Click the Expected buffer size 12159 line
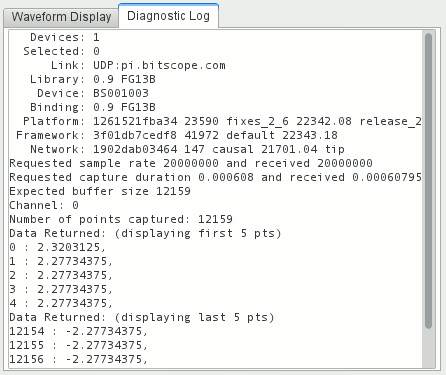The height and width of the screenshot is (375, 446). pyautogui.click(x=100, y=191)
